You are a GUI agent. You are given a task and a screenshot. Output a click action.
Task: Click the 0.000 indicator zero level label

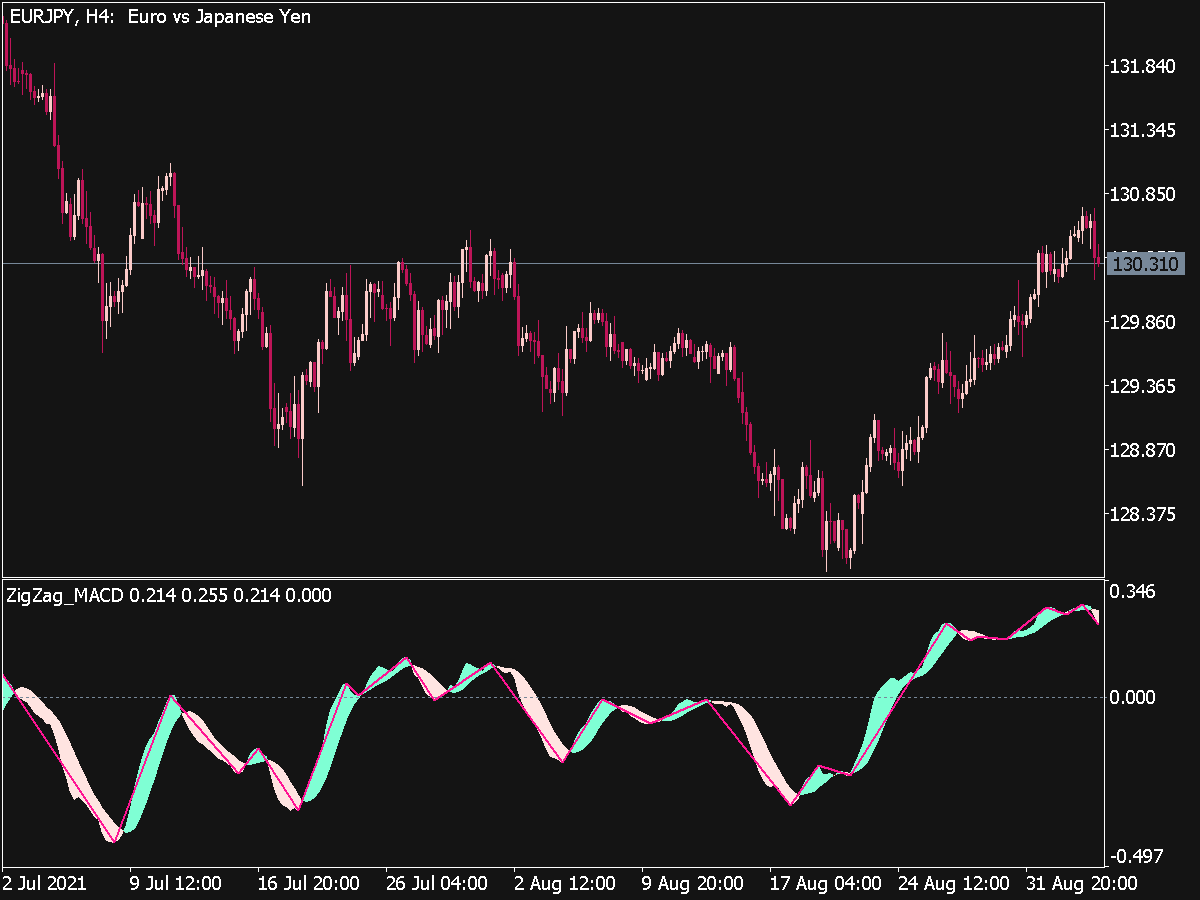click(x=1133, y=697)
